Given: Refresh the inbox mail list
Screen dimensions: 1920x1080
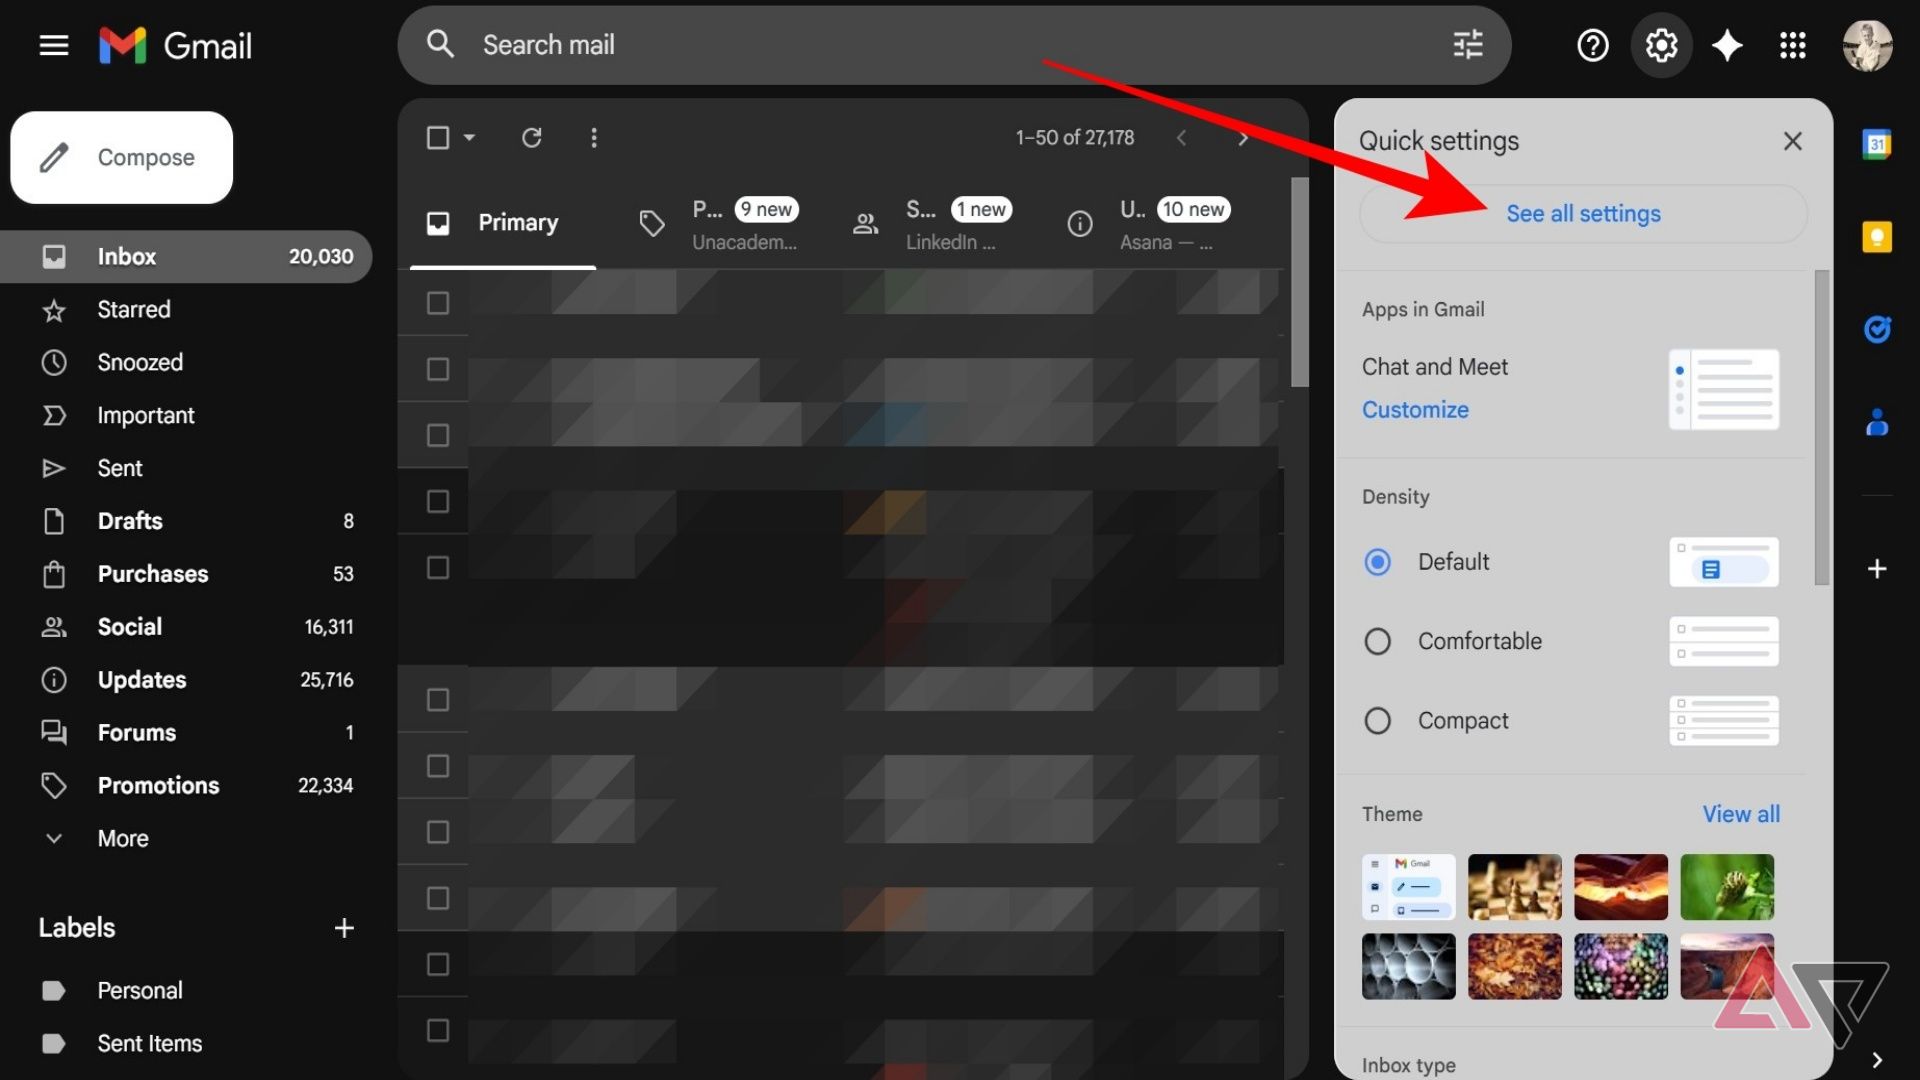Looking at the screenshot, I should pos(532,138).
